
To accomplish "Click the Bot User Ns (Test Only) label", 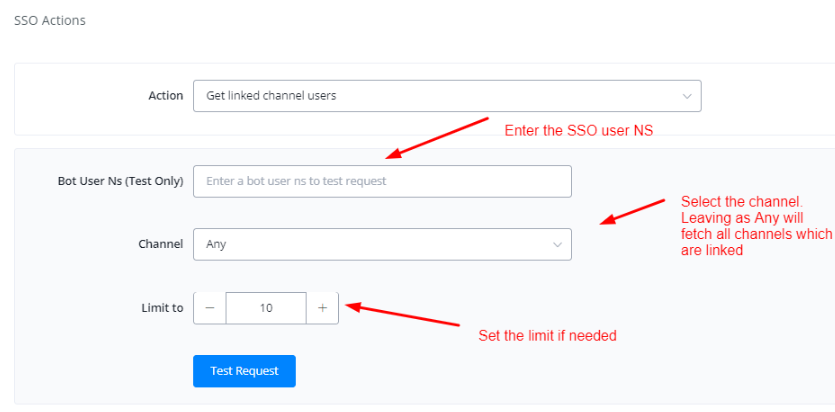I will point(120,181).
